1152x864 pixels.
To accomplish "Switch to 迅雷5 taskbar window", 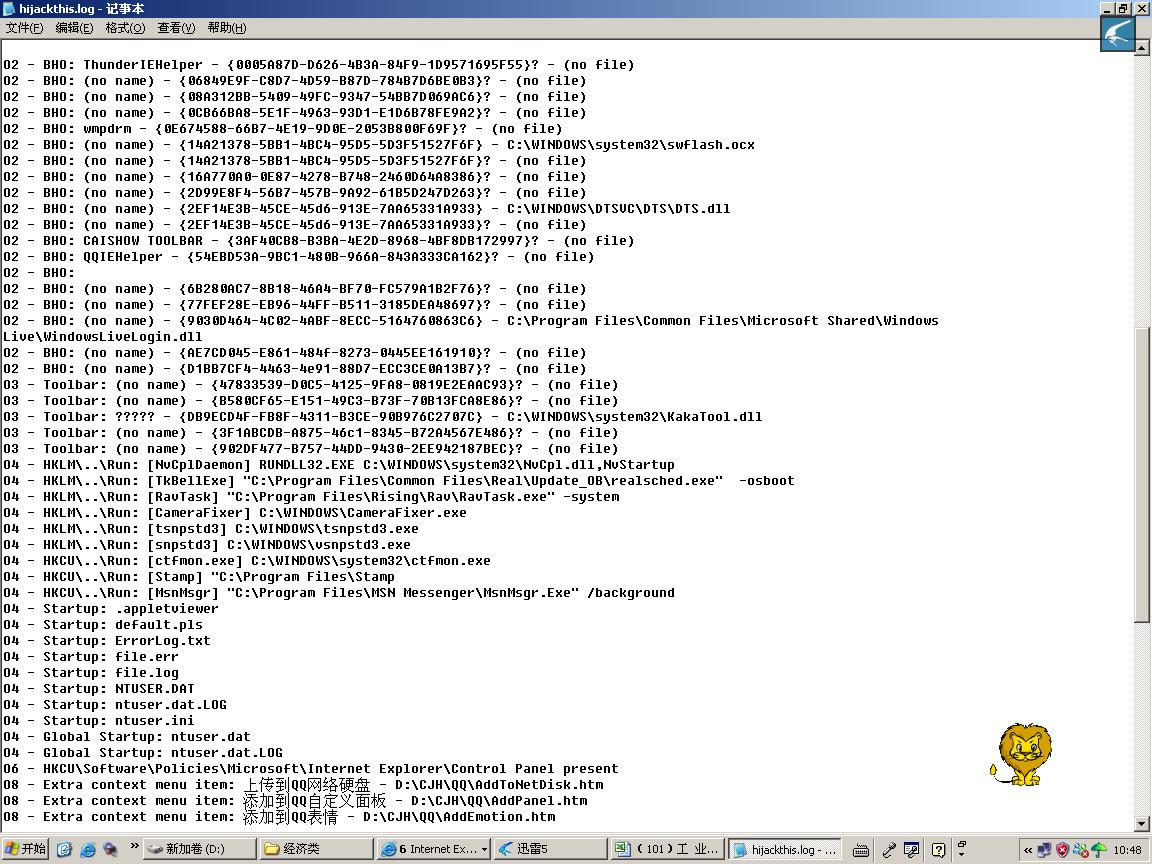I will [x=550, y=849].
